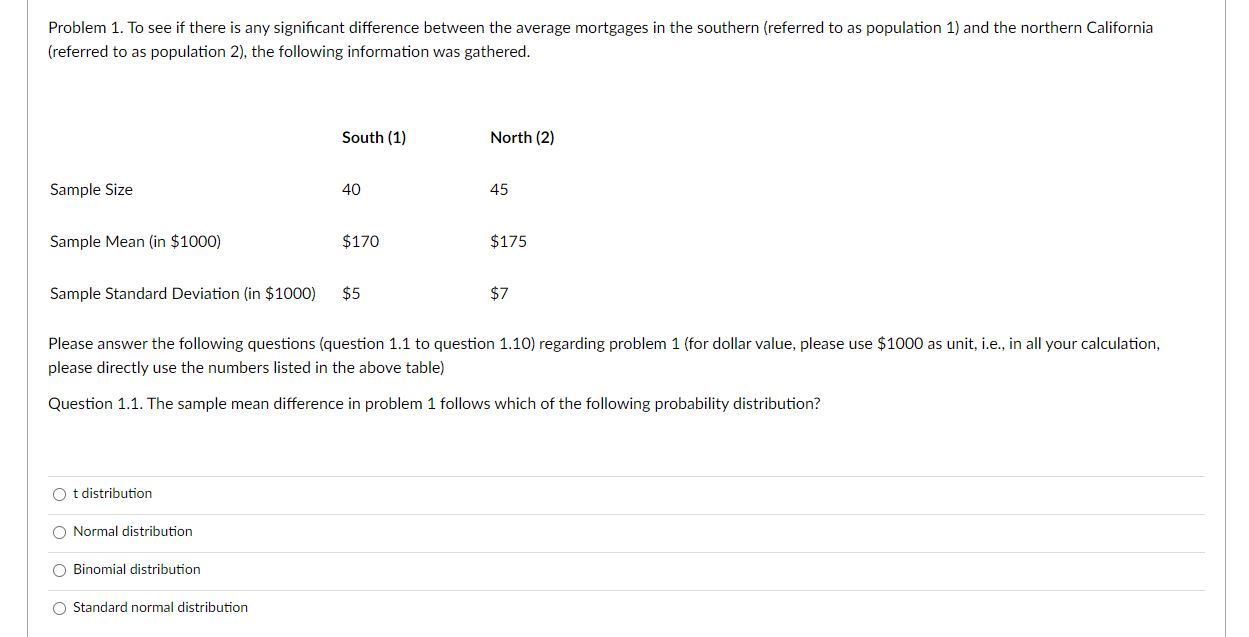Click the $175 sample mean value
The image size is (1249, 637).
pos(509,241)
